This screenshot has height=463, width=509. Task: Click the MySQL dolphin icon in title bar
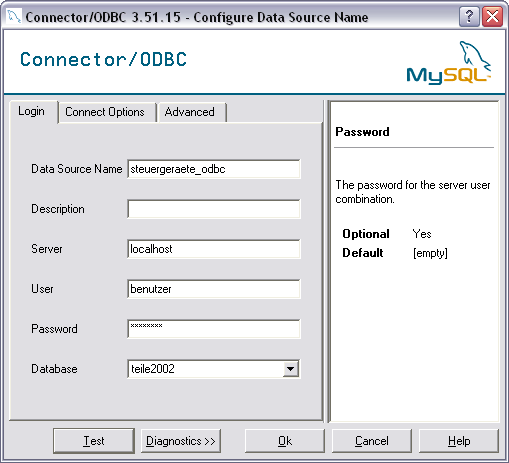coord(14,17)
